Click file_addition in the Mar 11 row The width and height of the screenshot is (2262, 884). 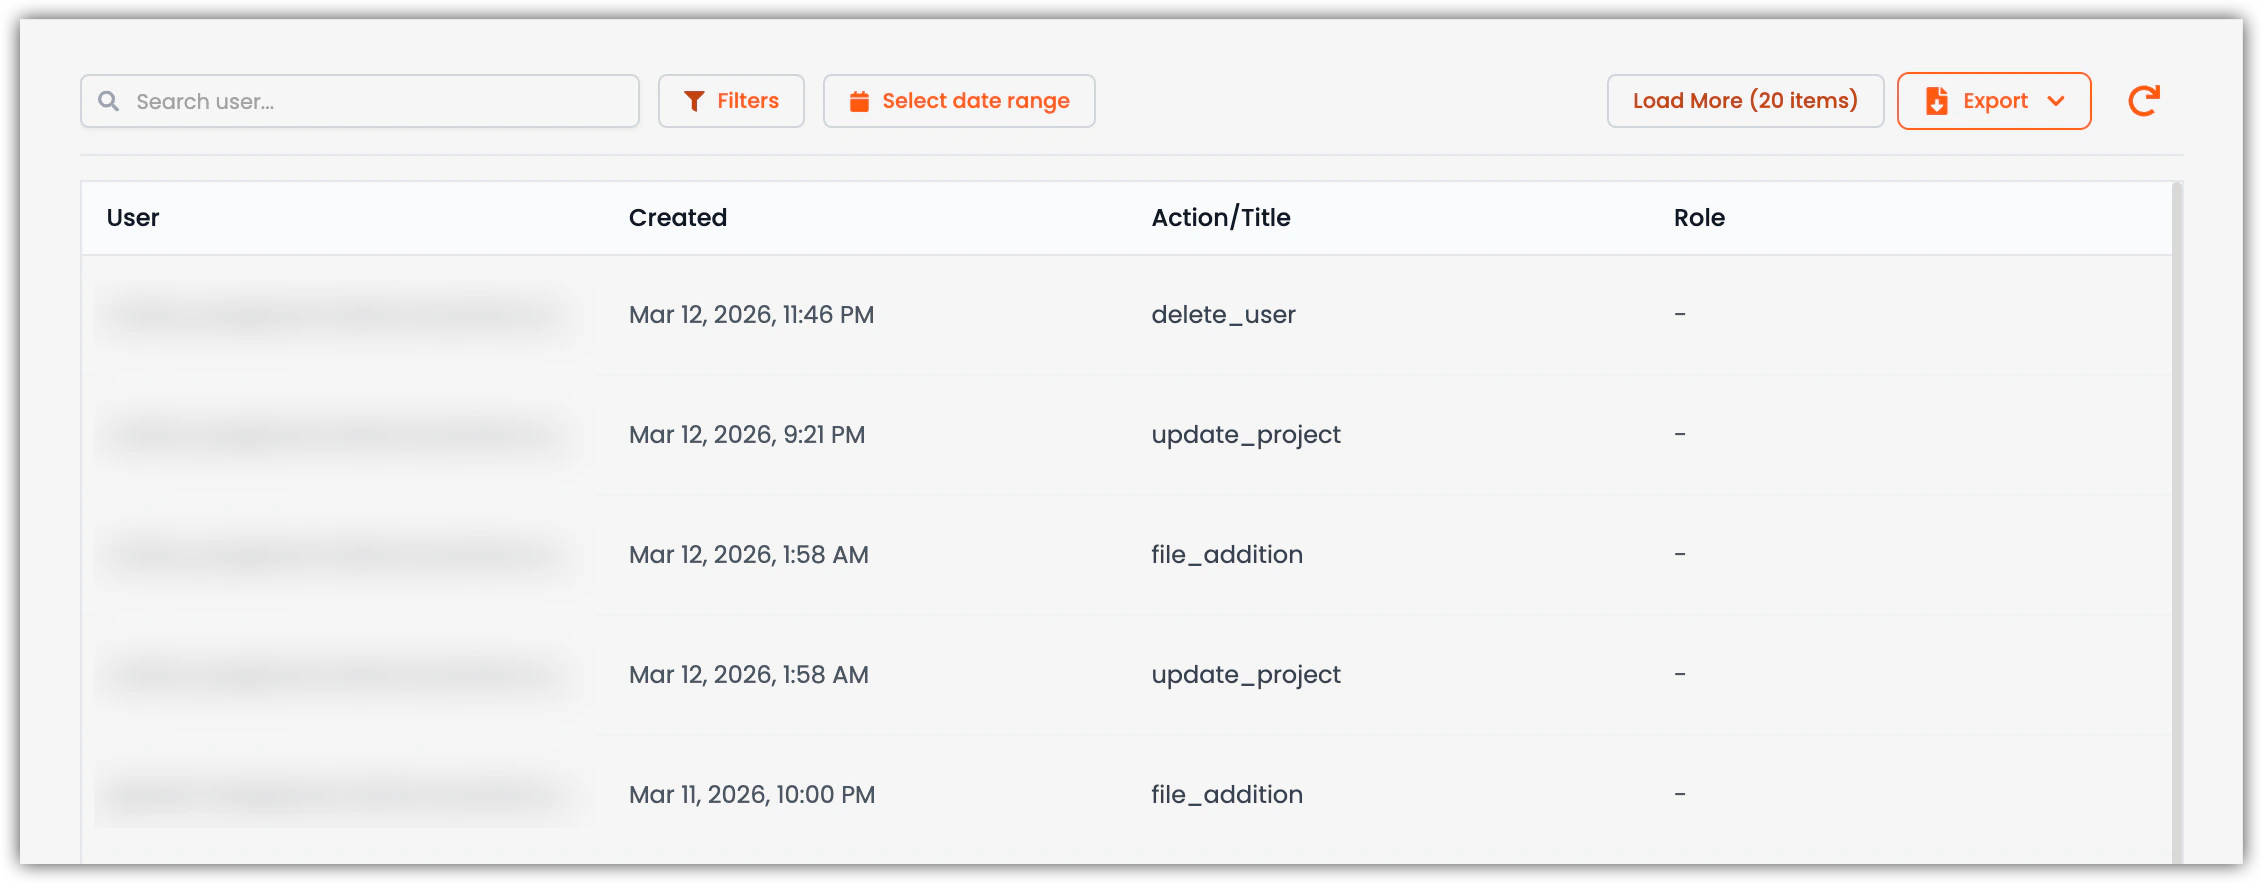[x=1227, y=795]
